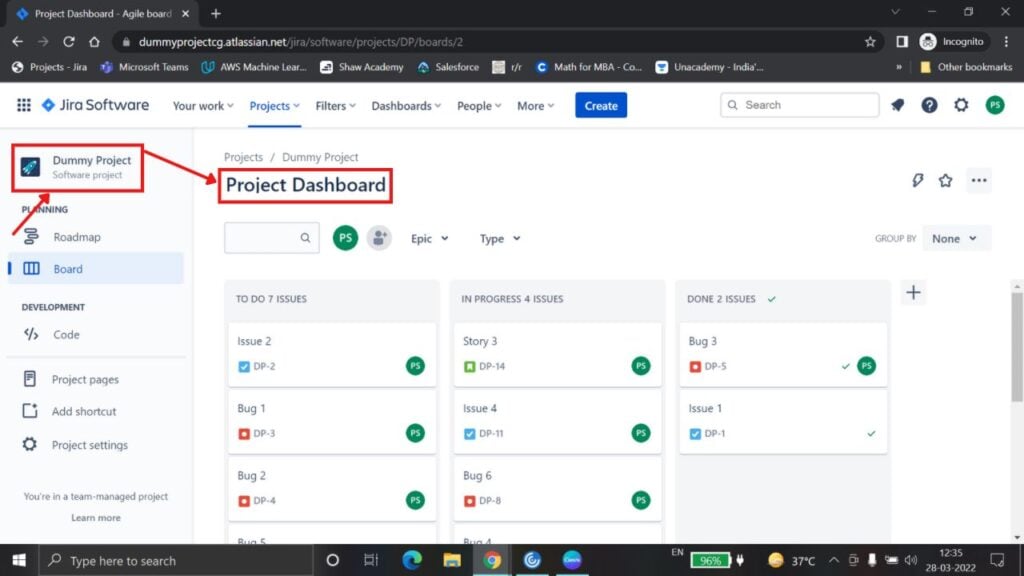Open the Bug 6 card
Viewport: 1024px width, 576px height.
tap(557, 488)
